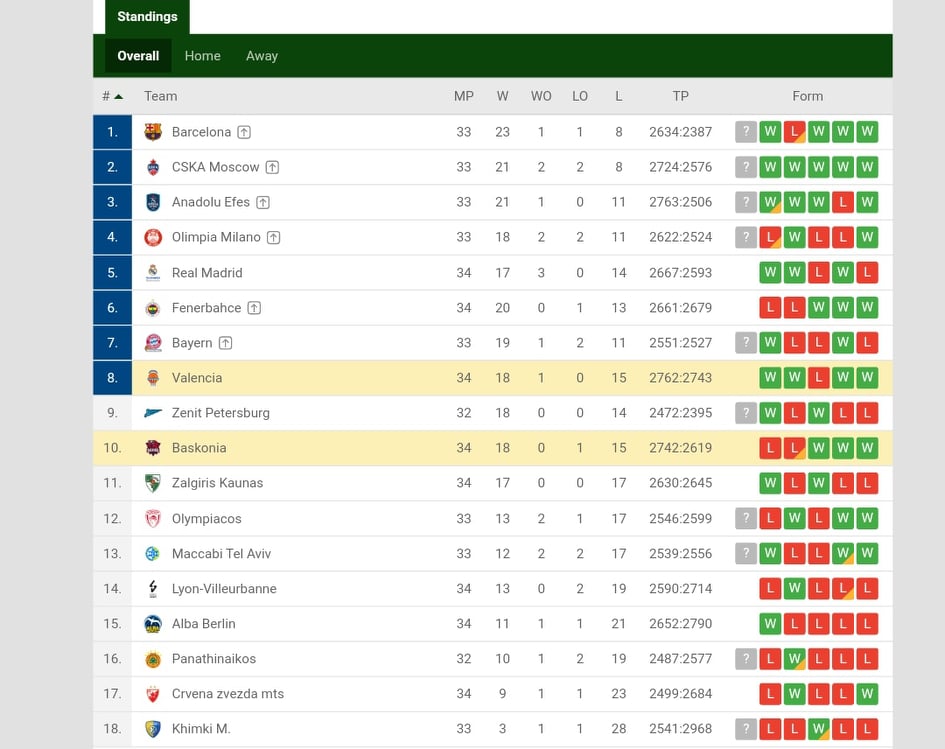Select the Overall standings tab

coord(138,56)
